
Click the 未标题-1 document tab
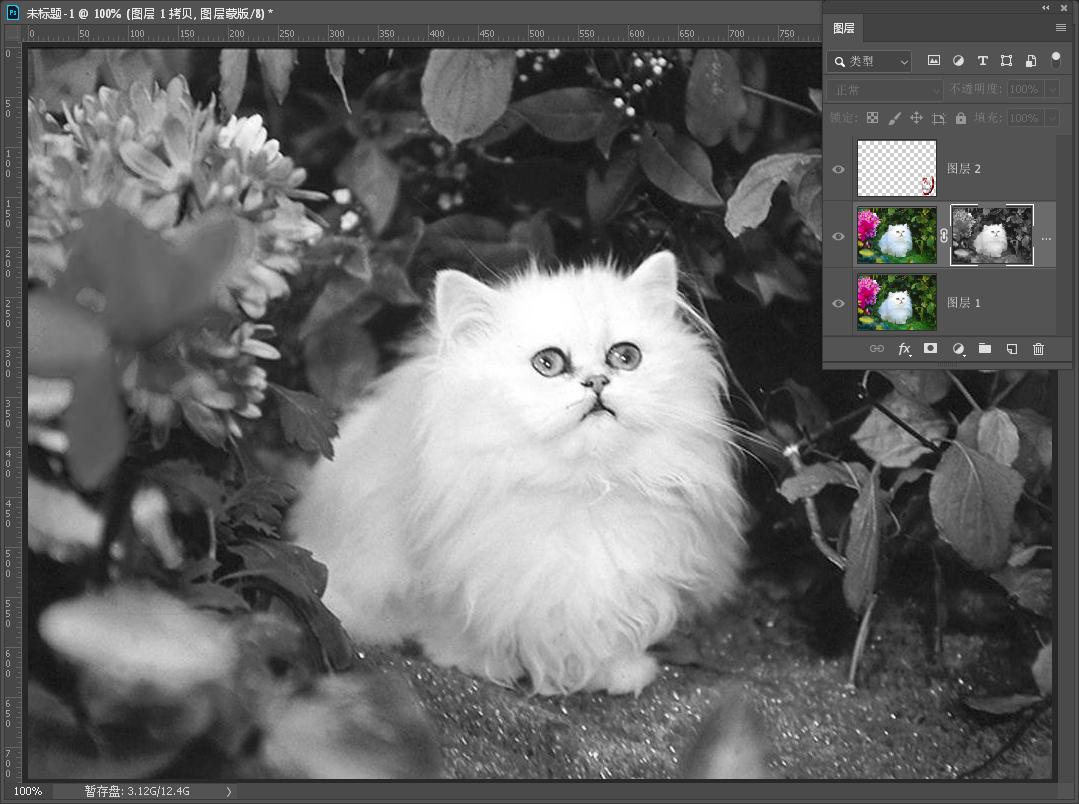pos(150,12)
